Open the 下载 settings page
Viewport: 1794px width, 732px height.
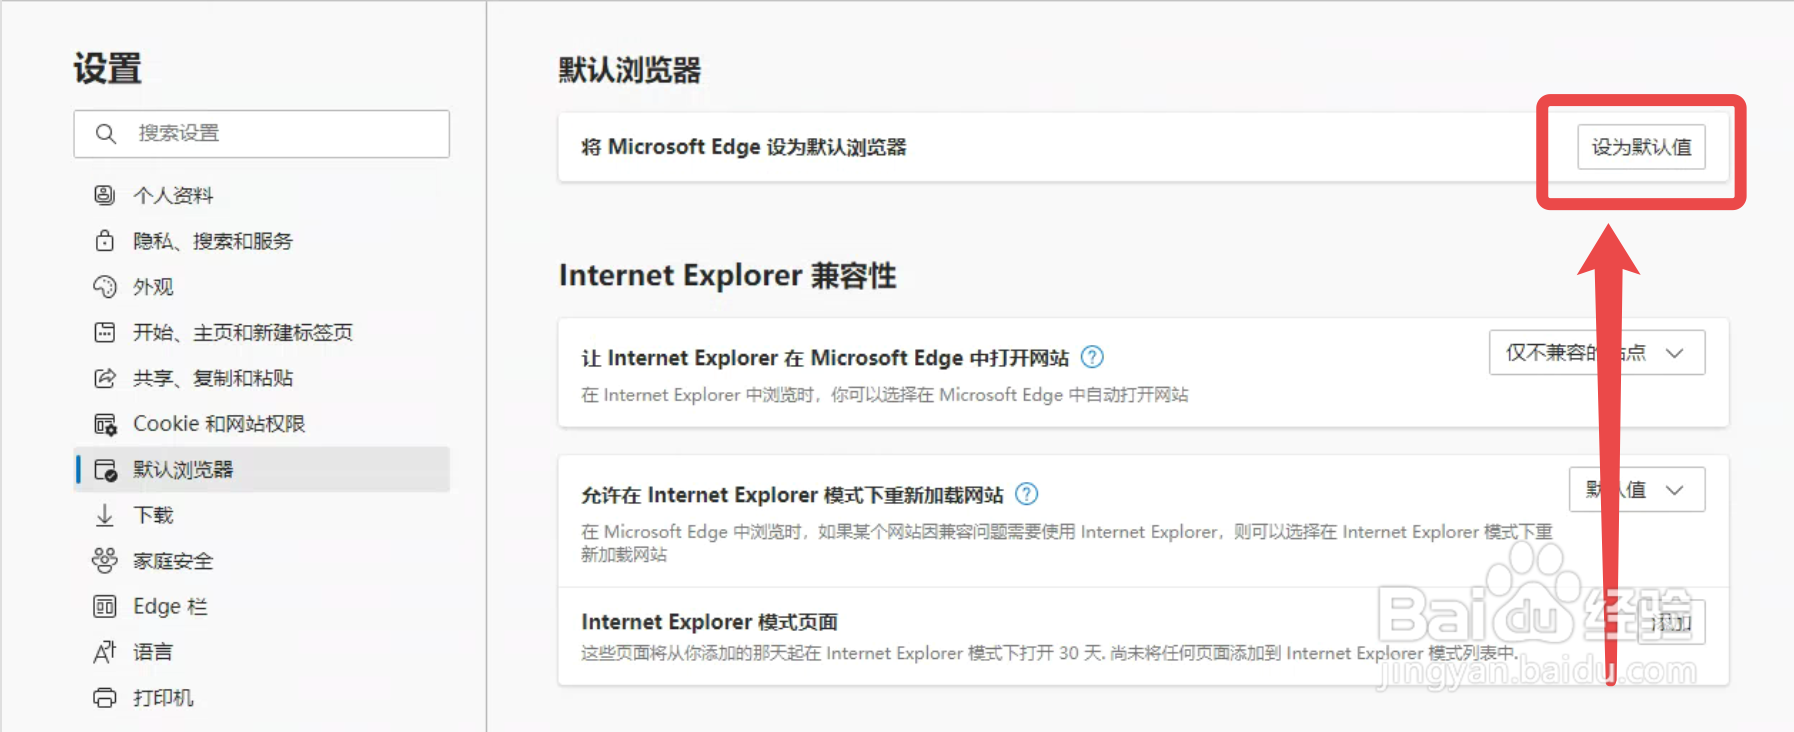coord(263,515)
